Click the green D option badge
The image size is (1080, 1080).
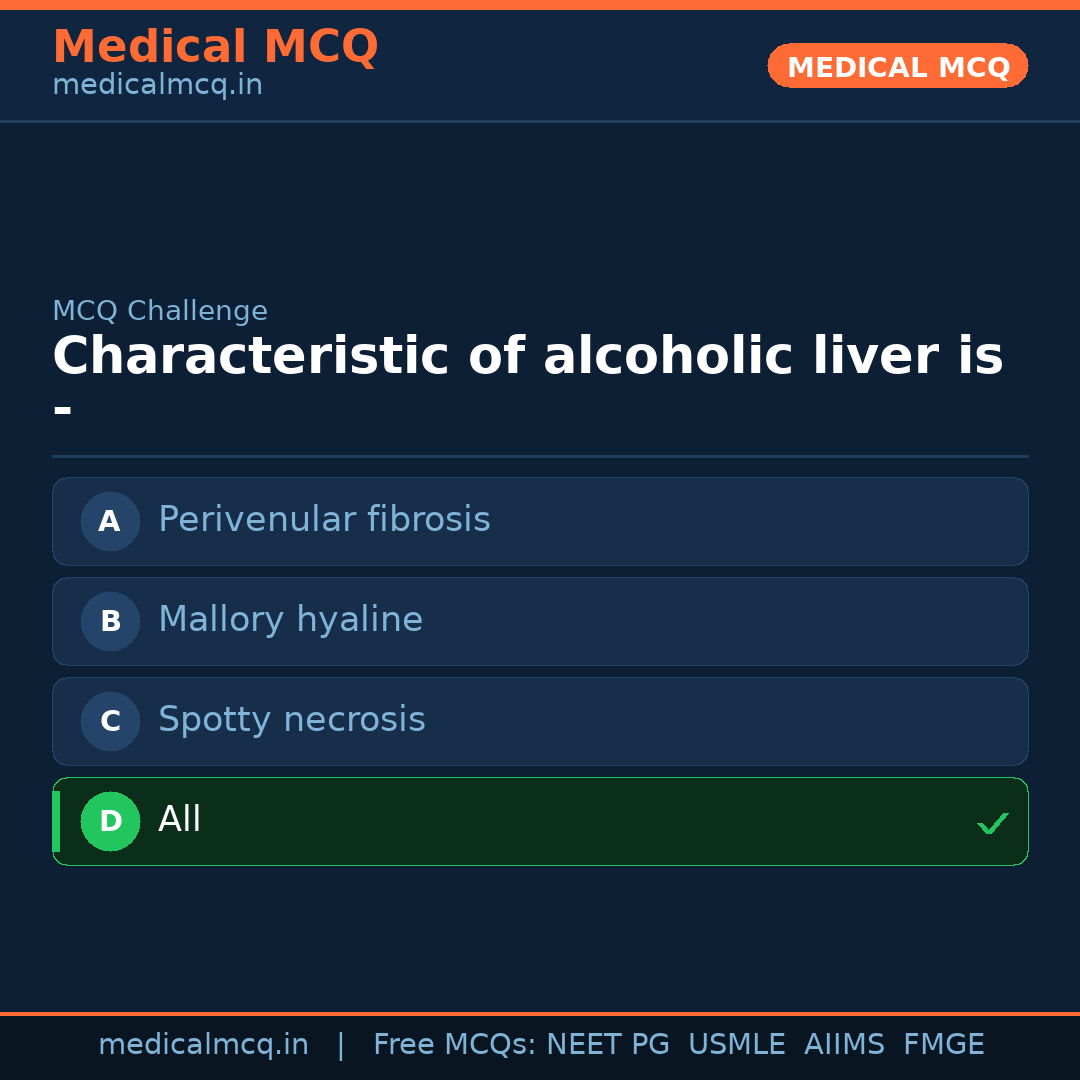110,821
